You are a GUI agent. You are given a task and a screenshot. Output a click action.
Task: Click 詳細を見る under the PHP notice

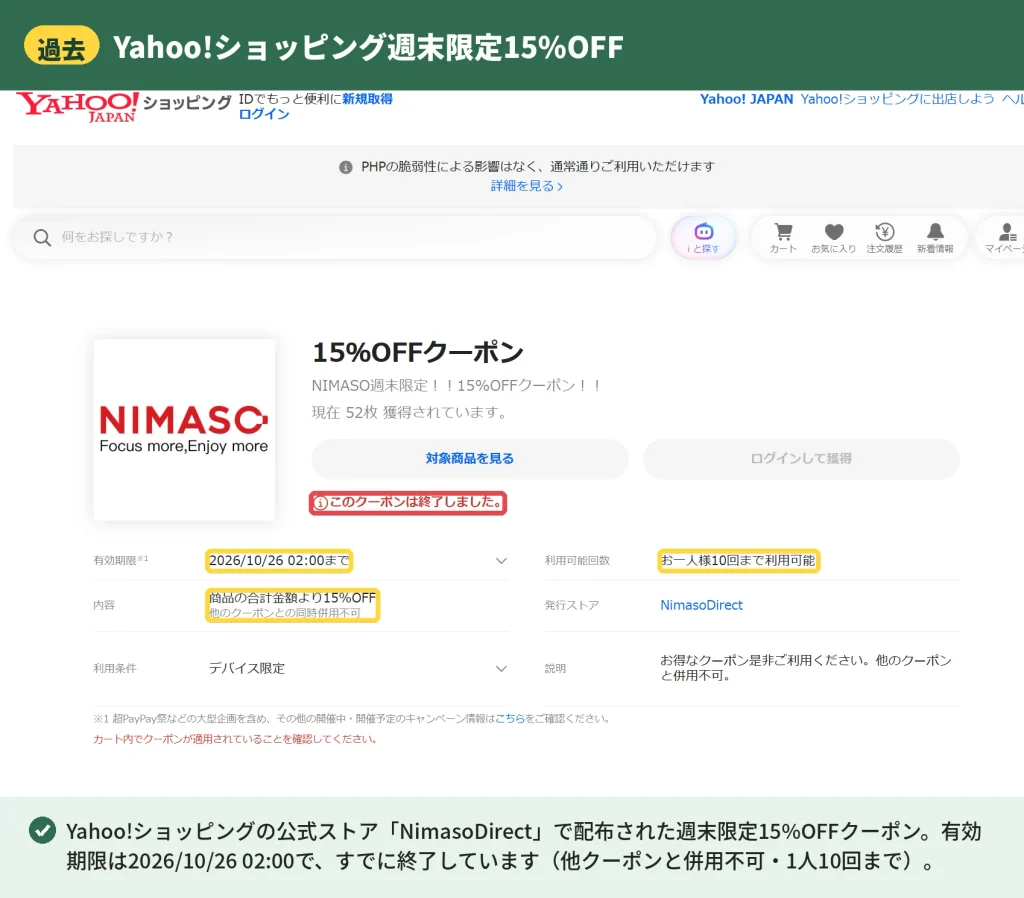click(x=526, y=186)
